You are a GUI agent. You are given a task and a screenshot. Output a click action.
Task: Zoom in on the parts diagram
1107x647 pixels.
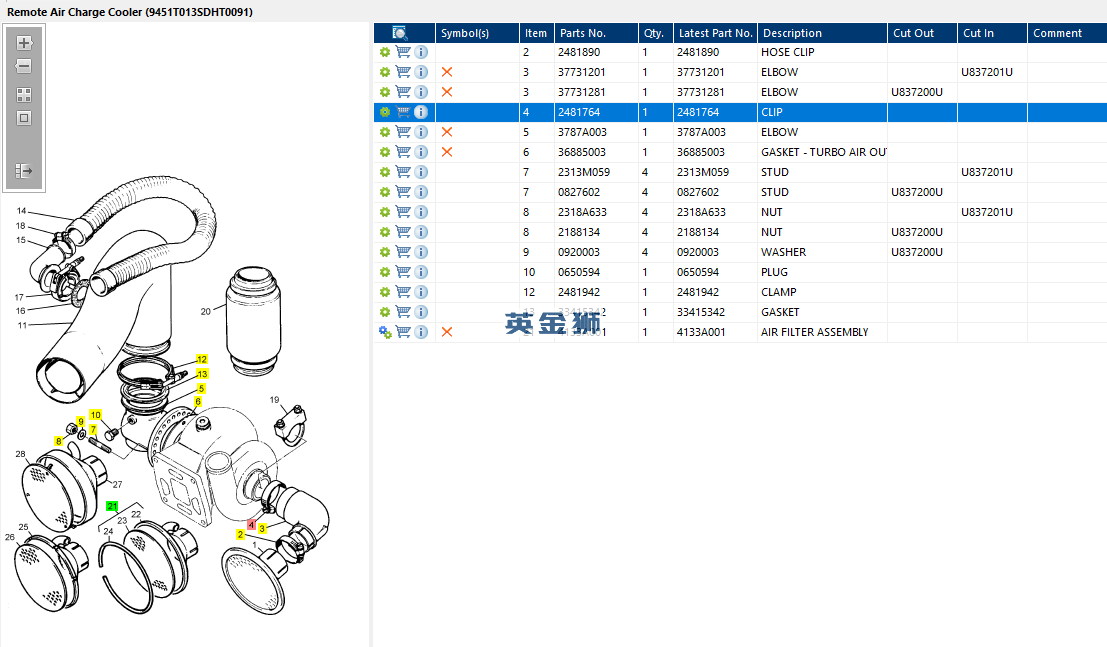coord(24,42)
